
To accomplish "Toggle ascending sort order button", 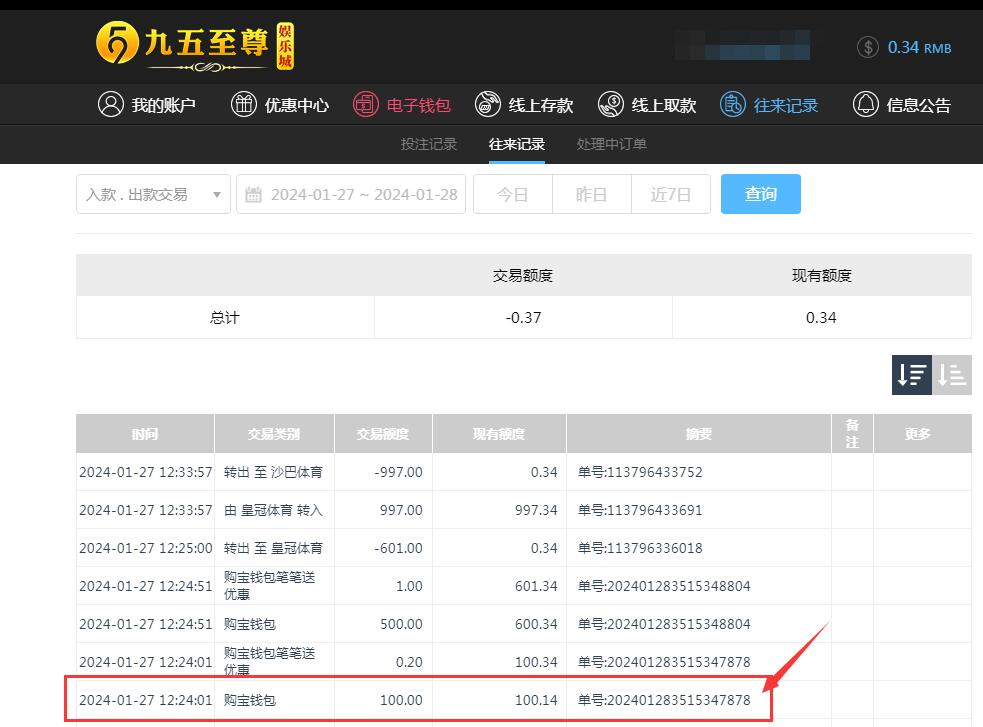I will pyautogui.click(x=952, y=375).
